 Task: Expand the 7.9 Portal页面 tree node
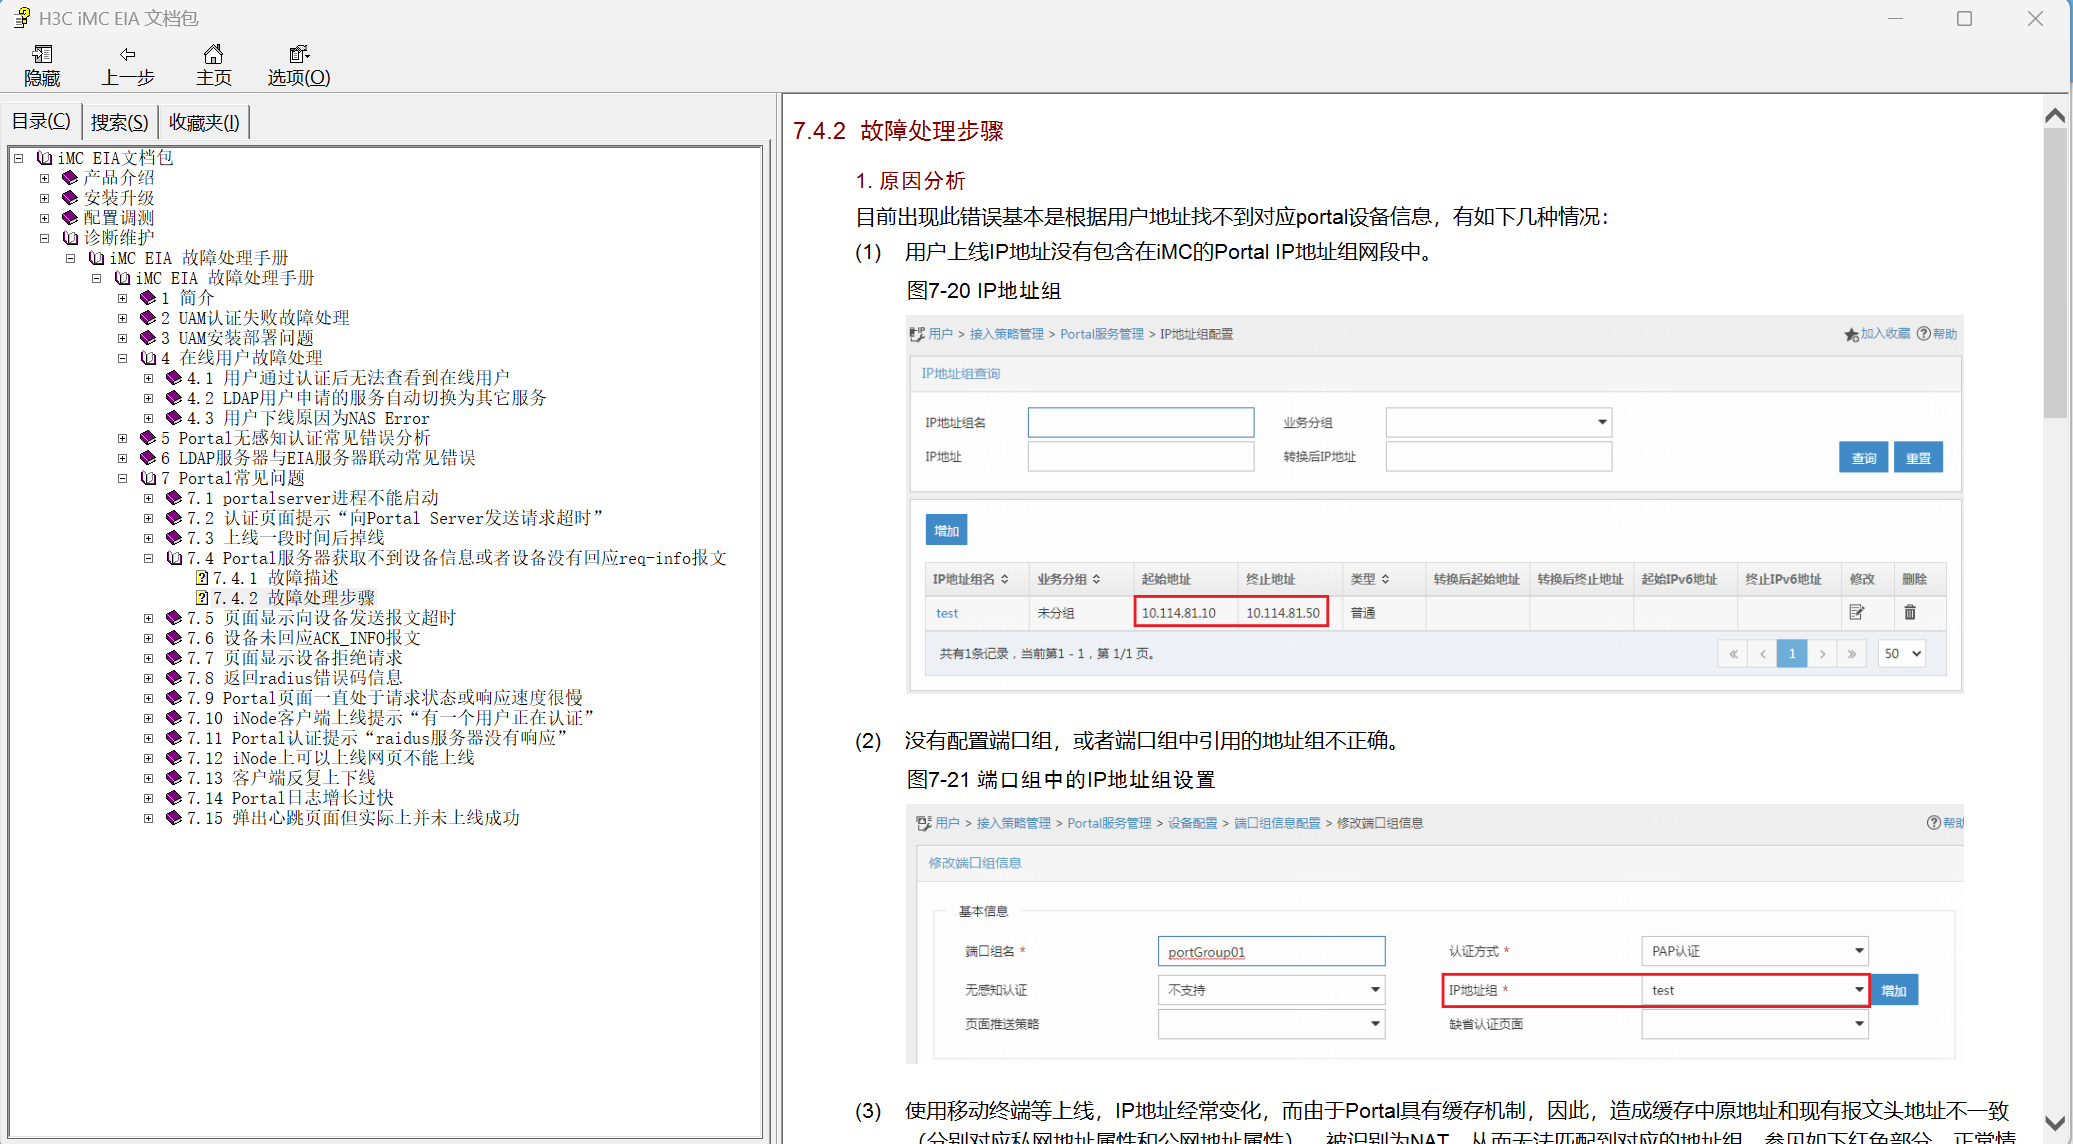click(x=148, y=698)
